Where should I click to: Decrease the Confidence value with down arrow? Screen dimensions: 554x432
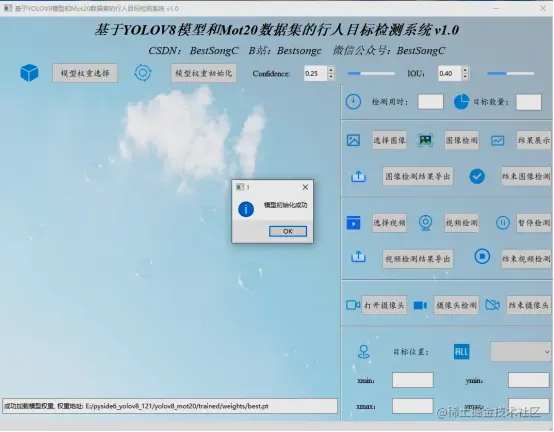[331, 77]
